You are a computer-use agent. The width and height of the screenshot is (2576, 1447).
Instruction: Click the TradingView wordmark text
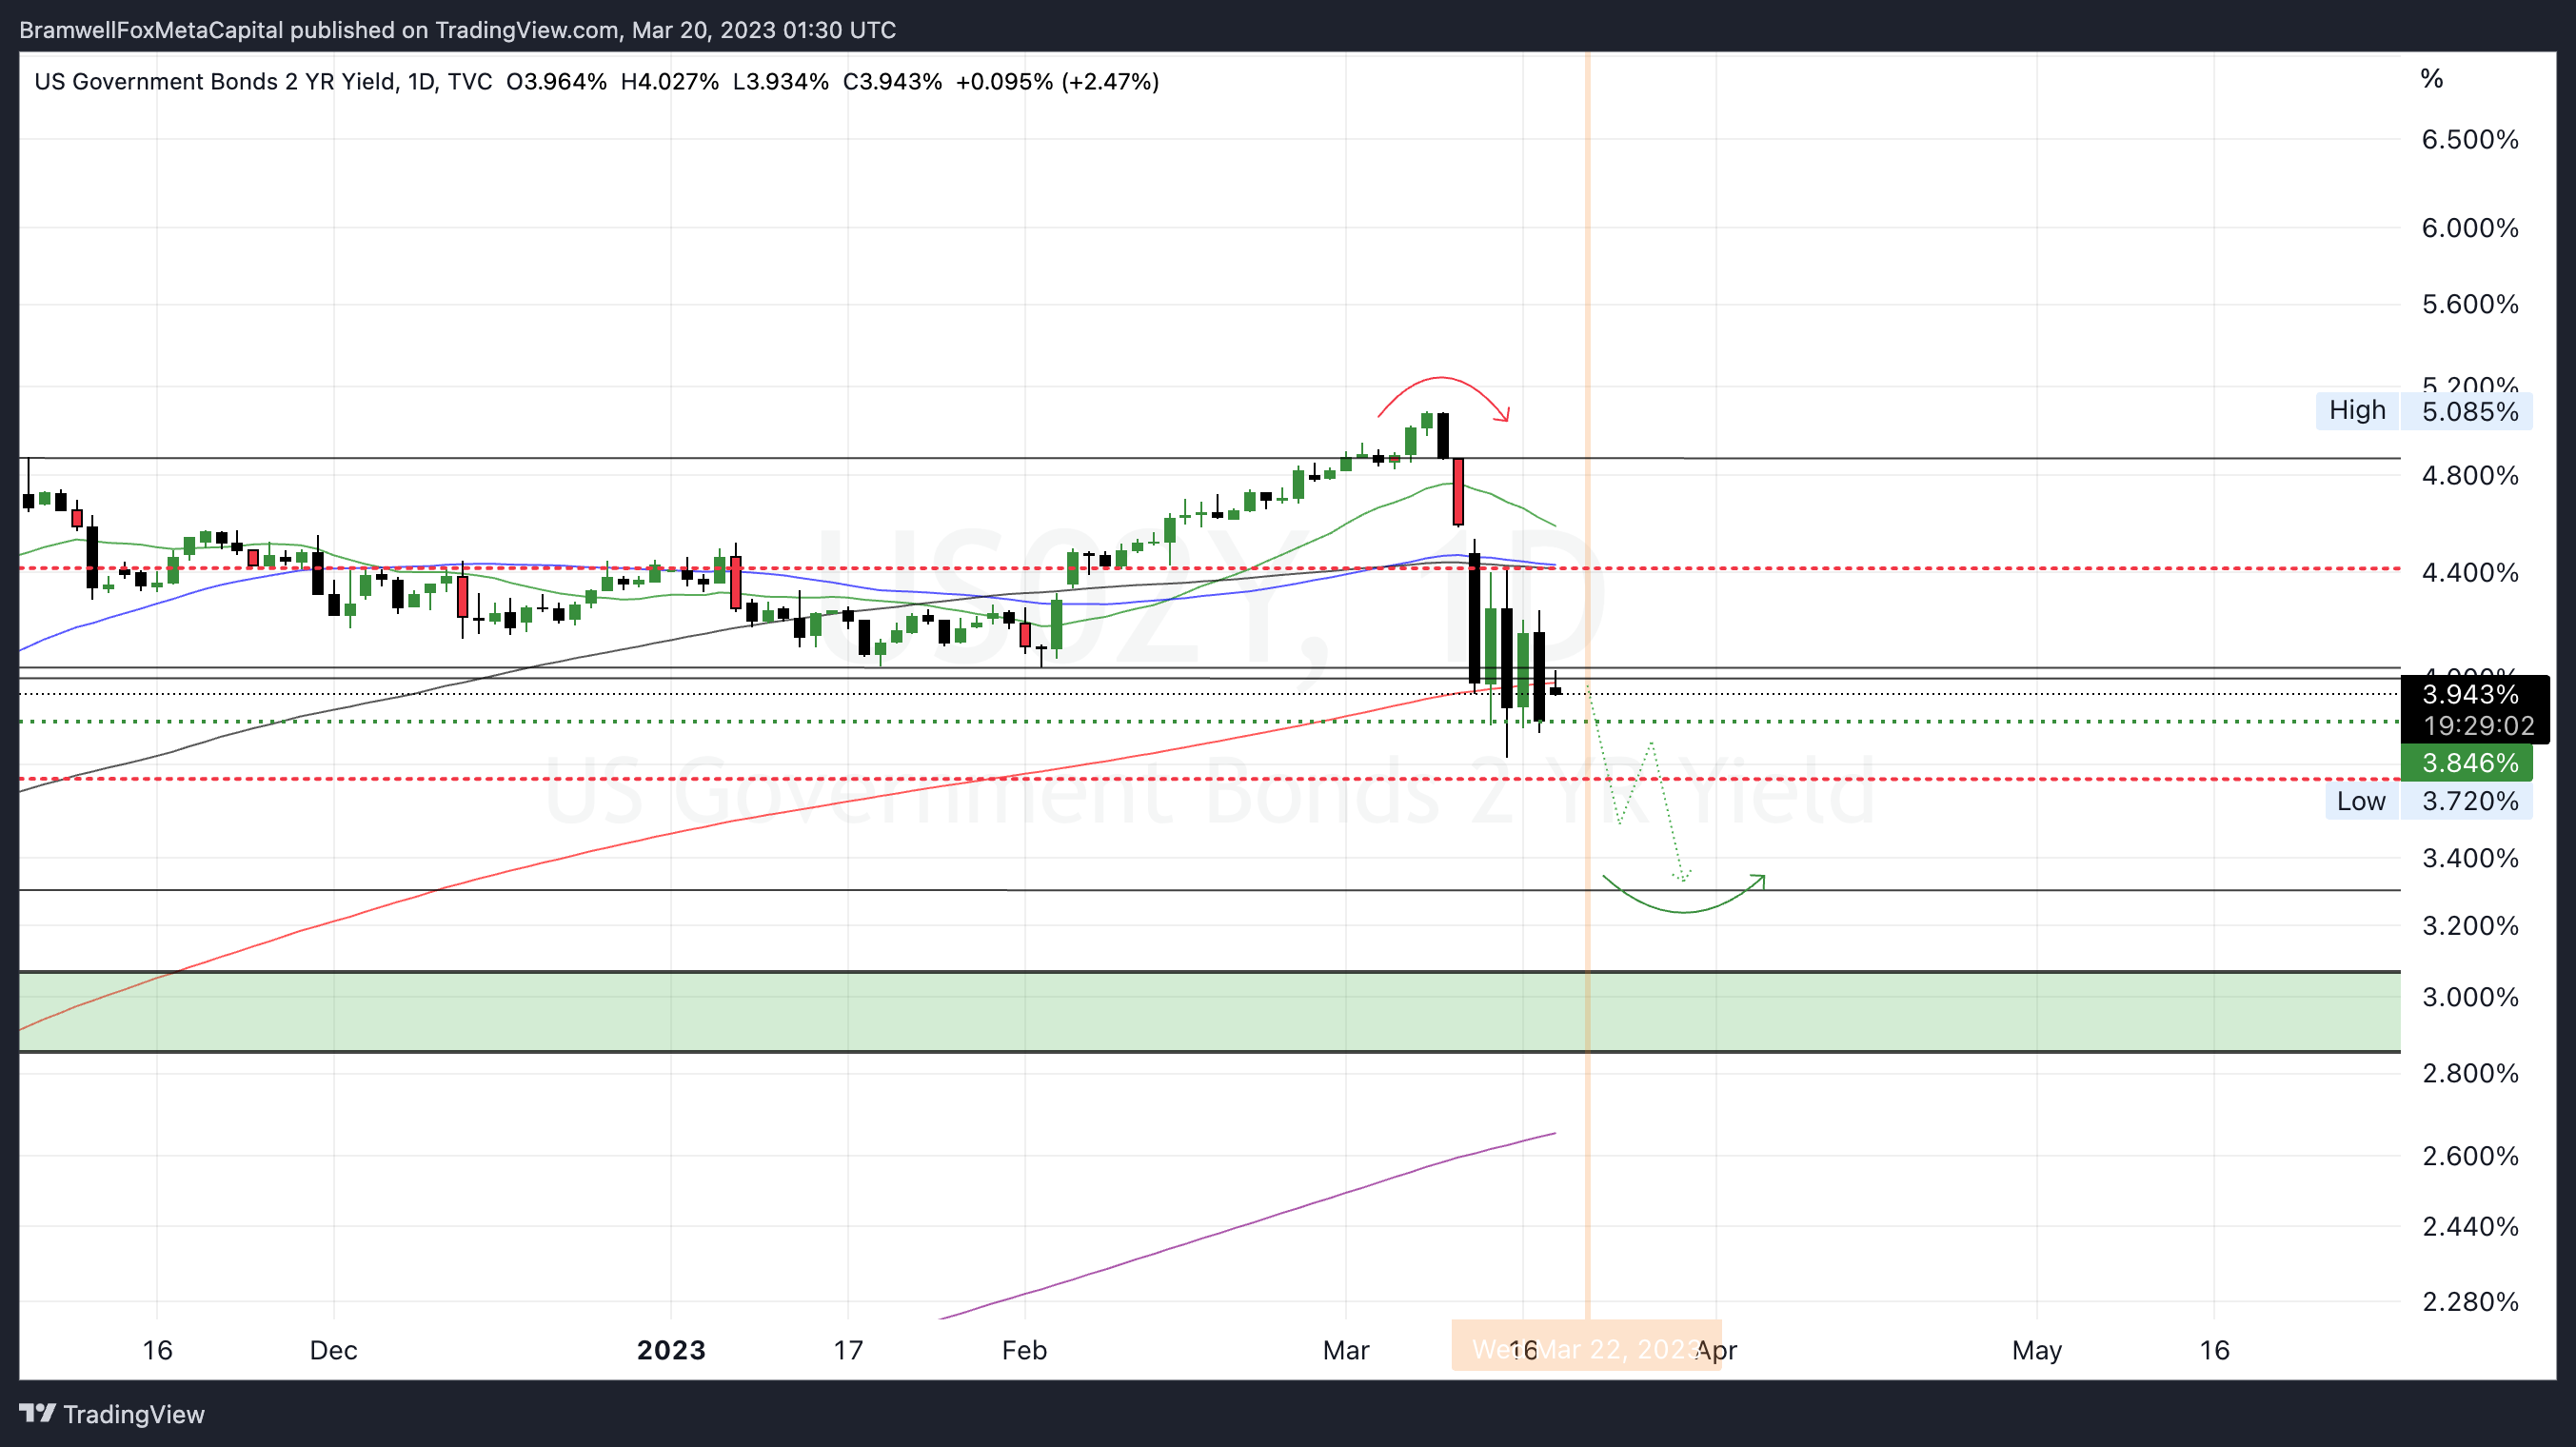coord(134,1414)
